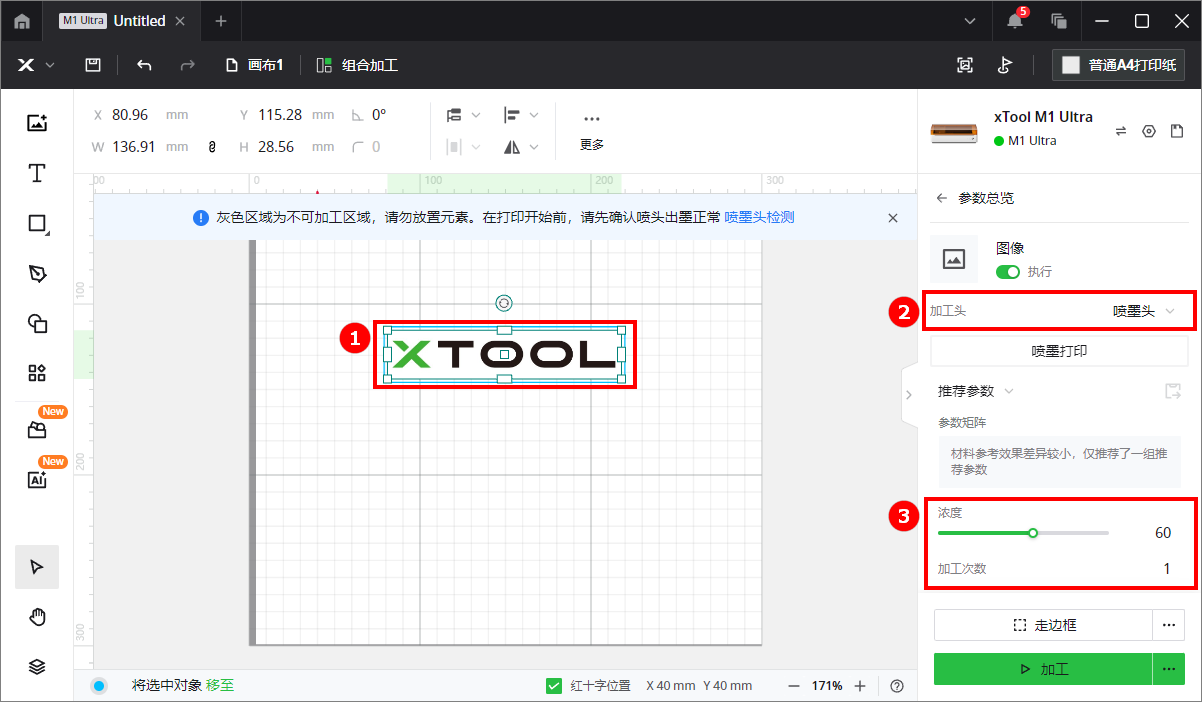Select the Pen vector tool
Screen dimensions: 1202x702
(x=37, y=273)
